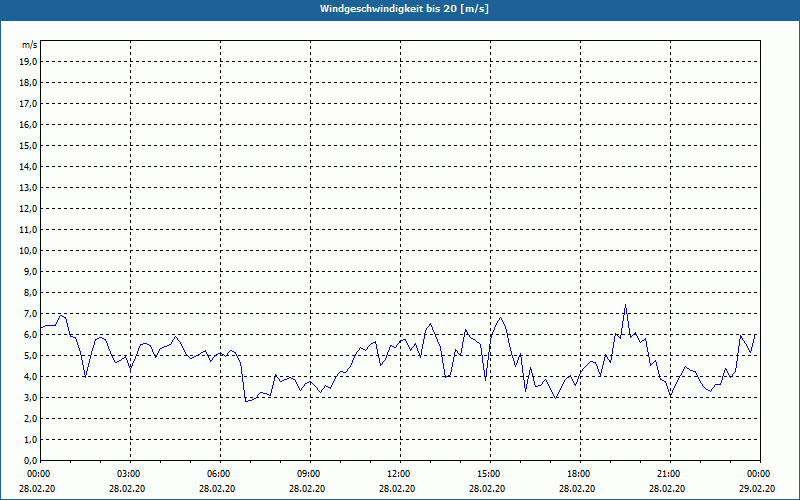This screenshot has height=500, width=800.
Task: Click the "28.02.20" date under 12:00
Action: point(397,488)
